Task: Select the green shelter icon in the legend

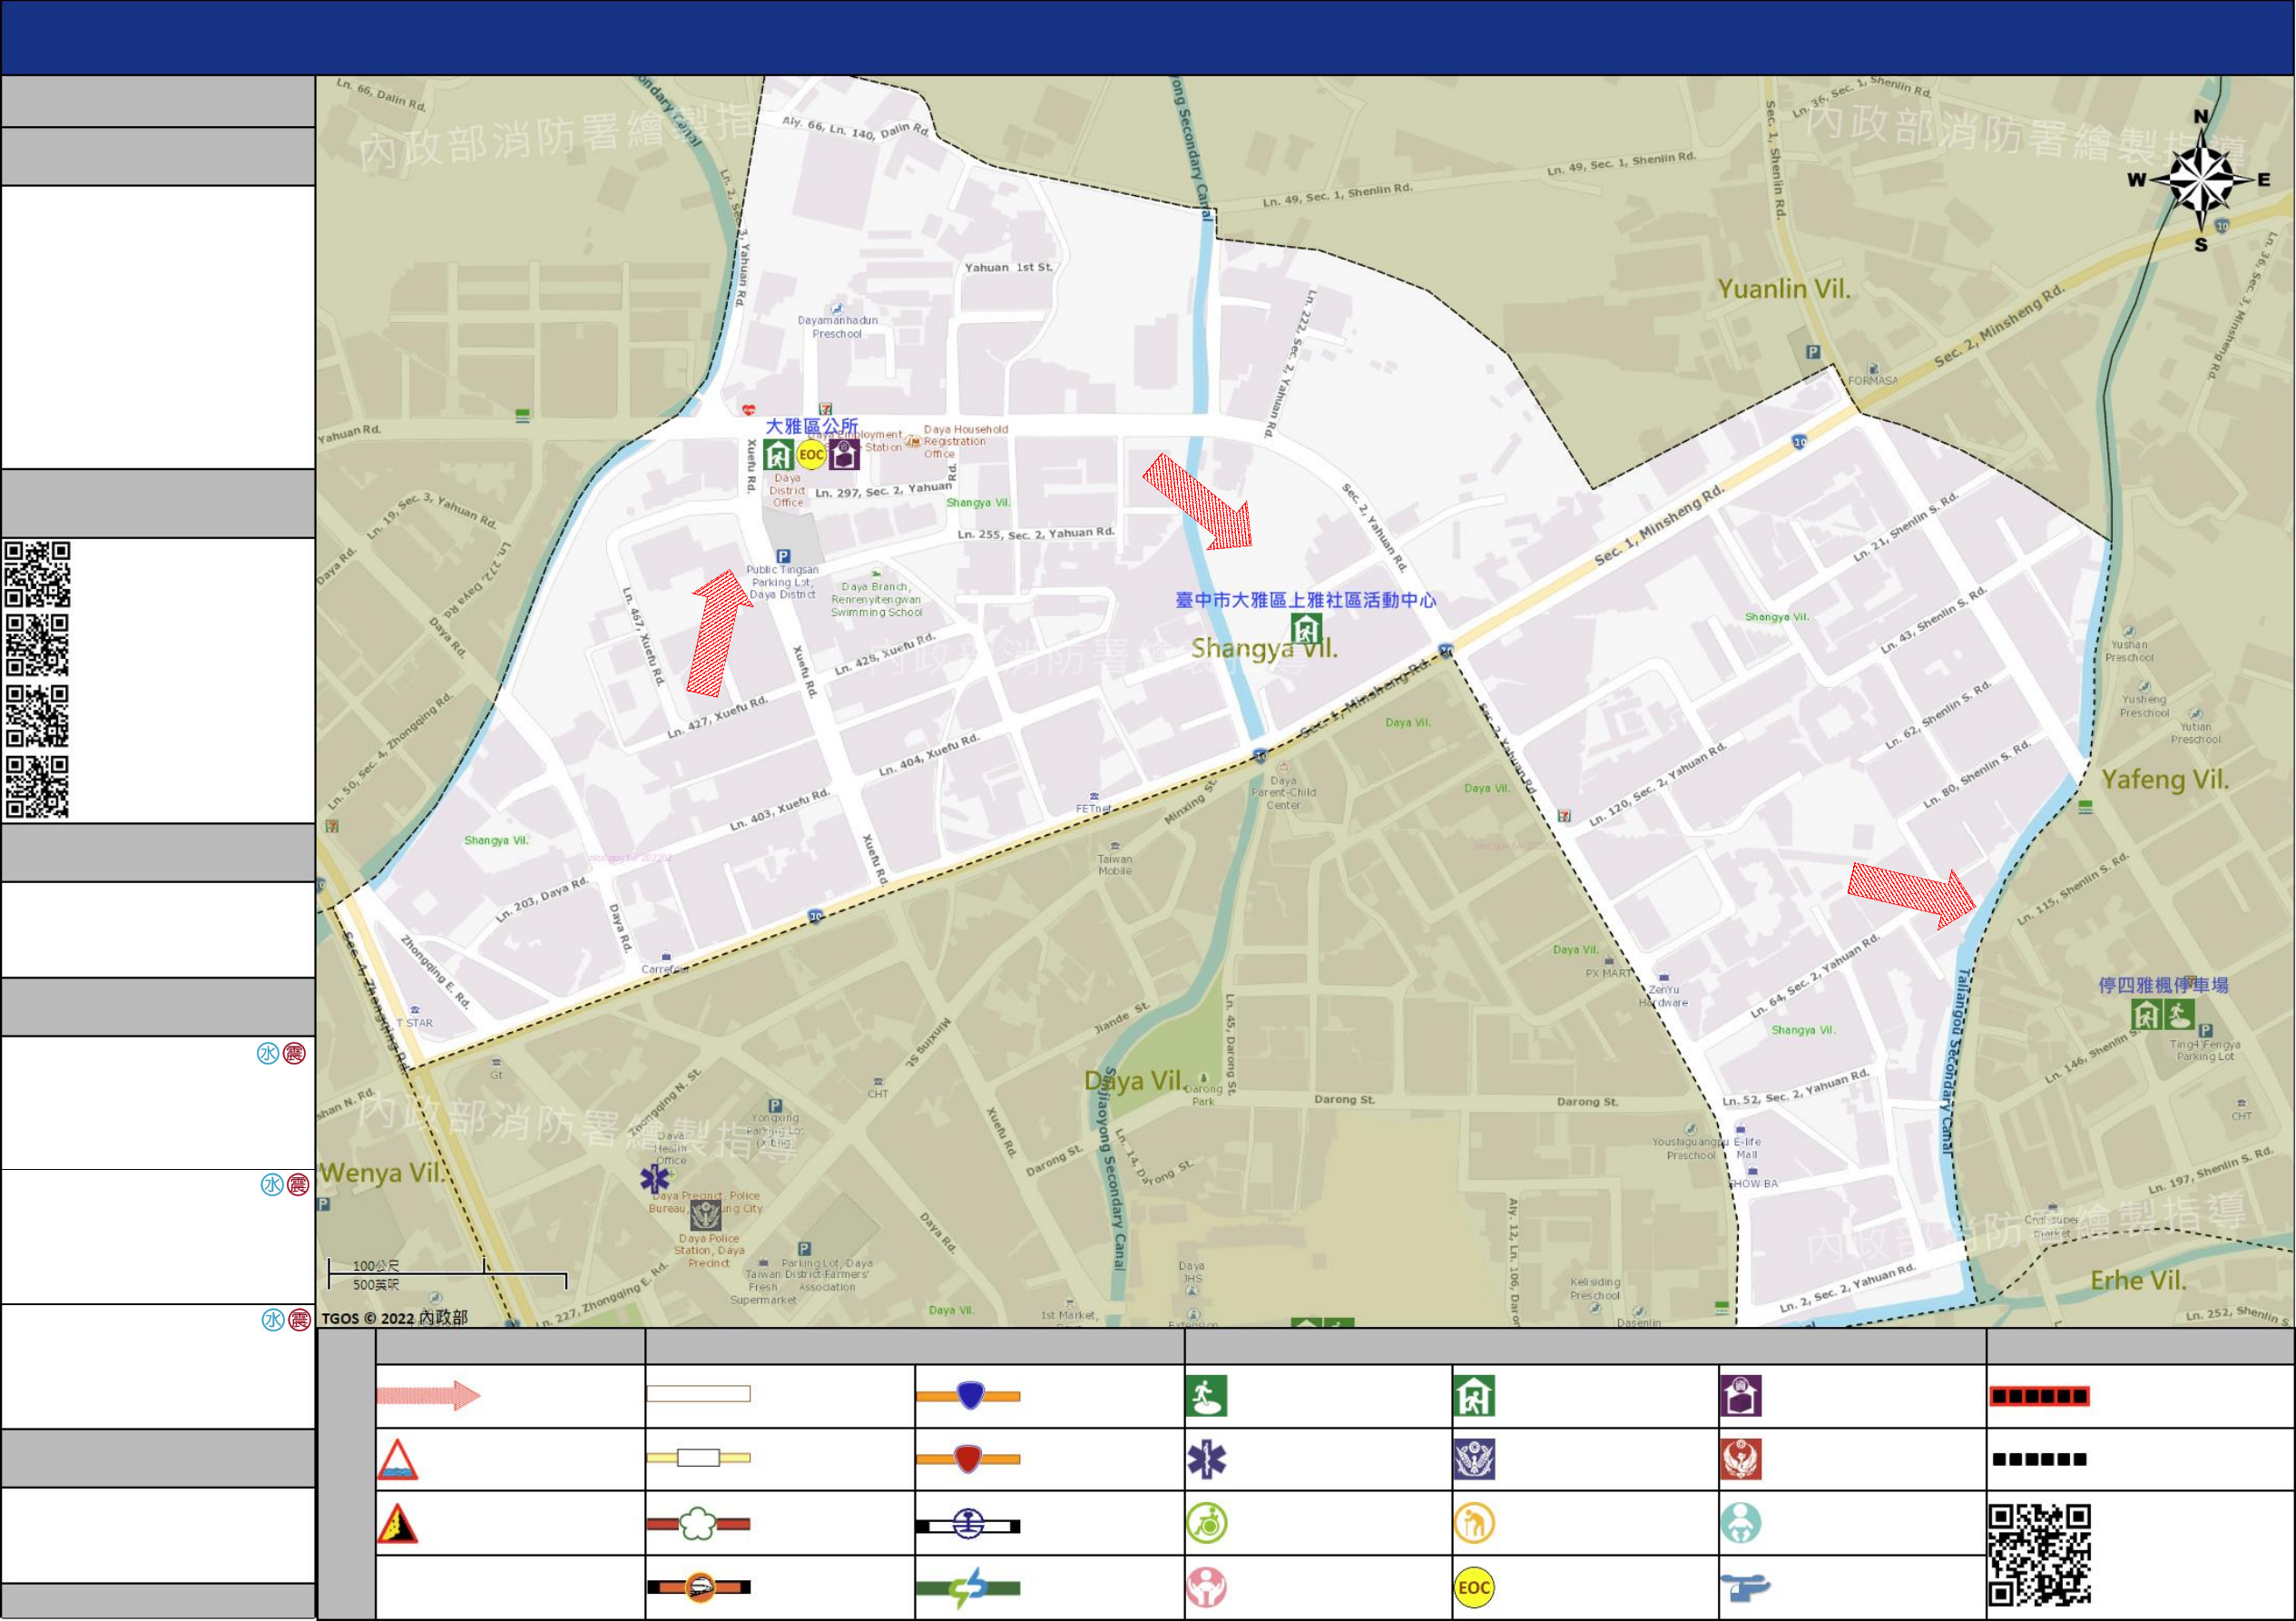Action: (x=1474, y=1396)
